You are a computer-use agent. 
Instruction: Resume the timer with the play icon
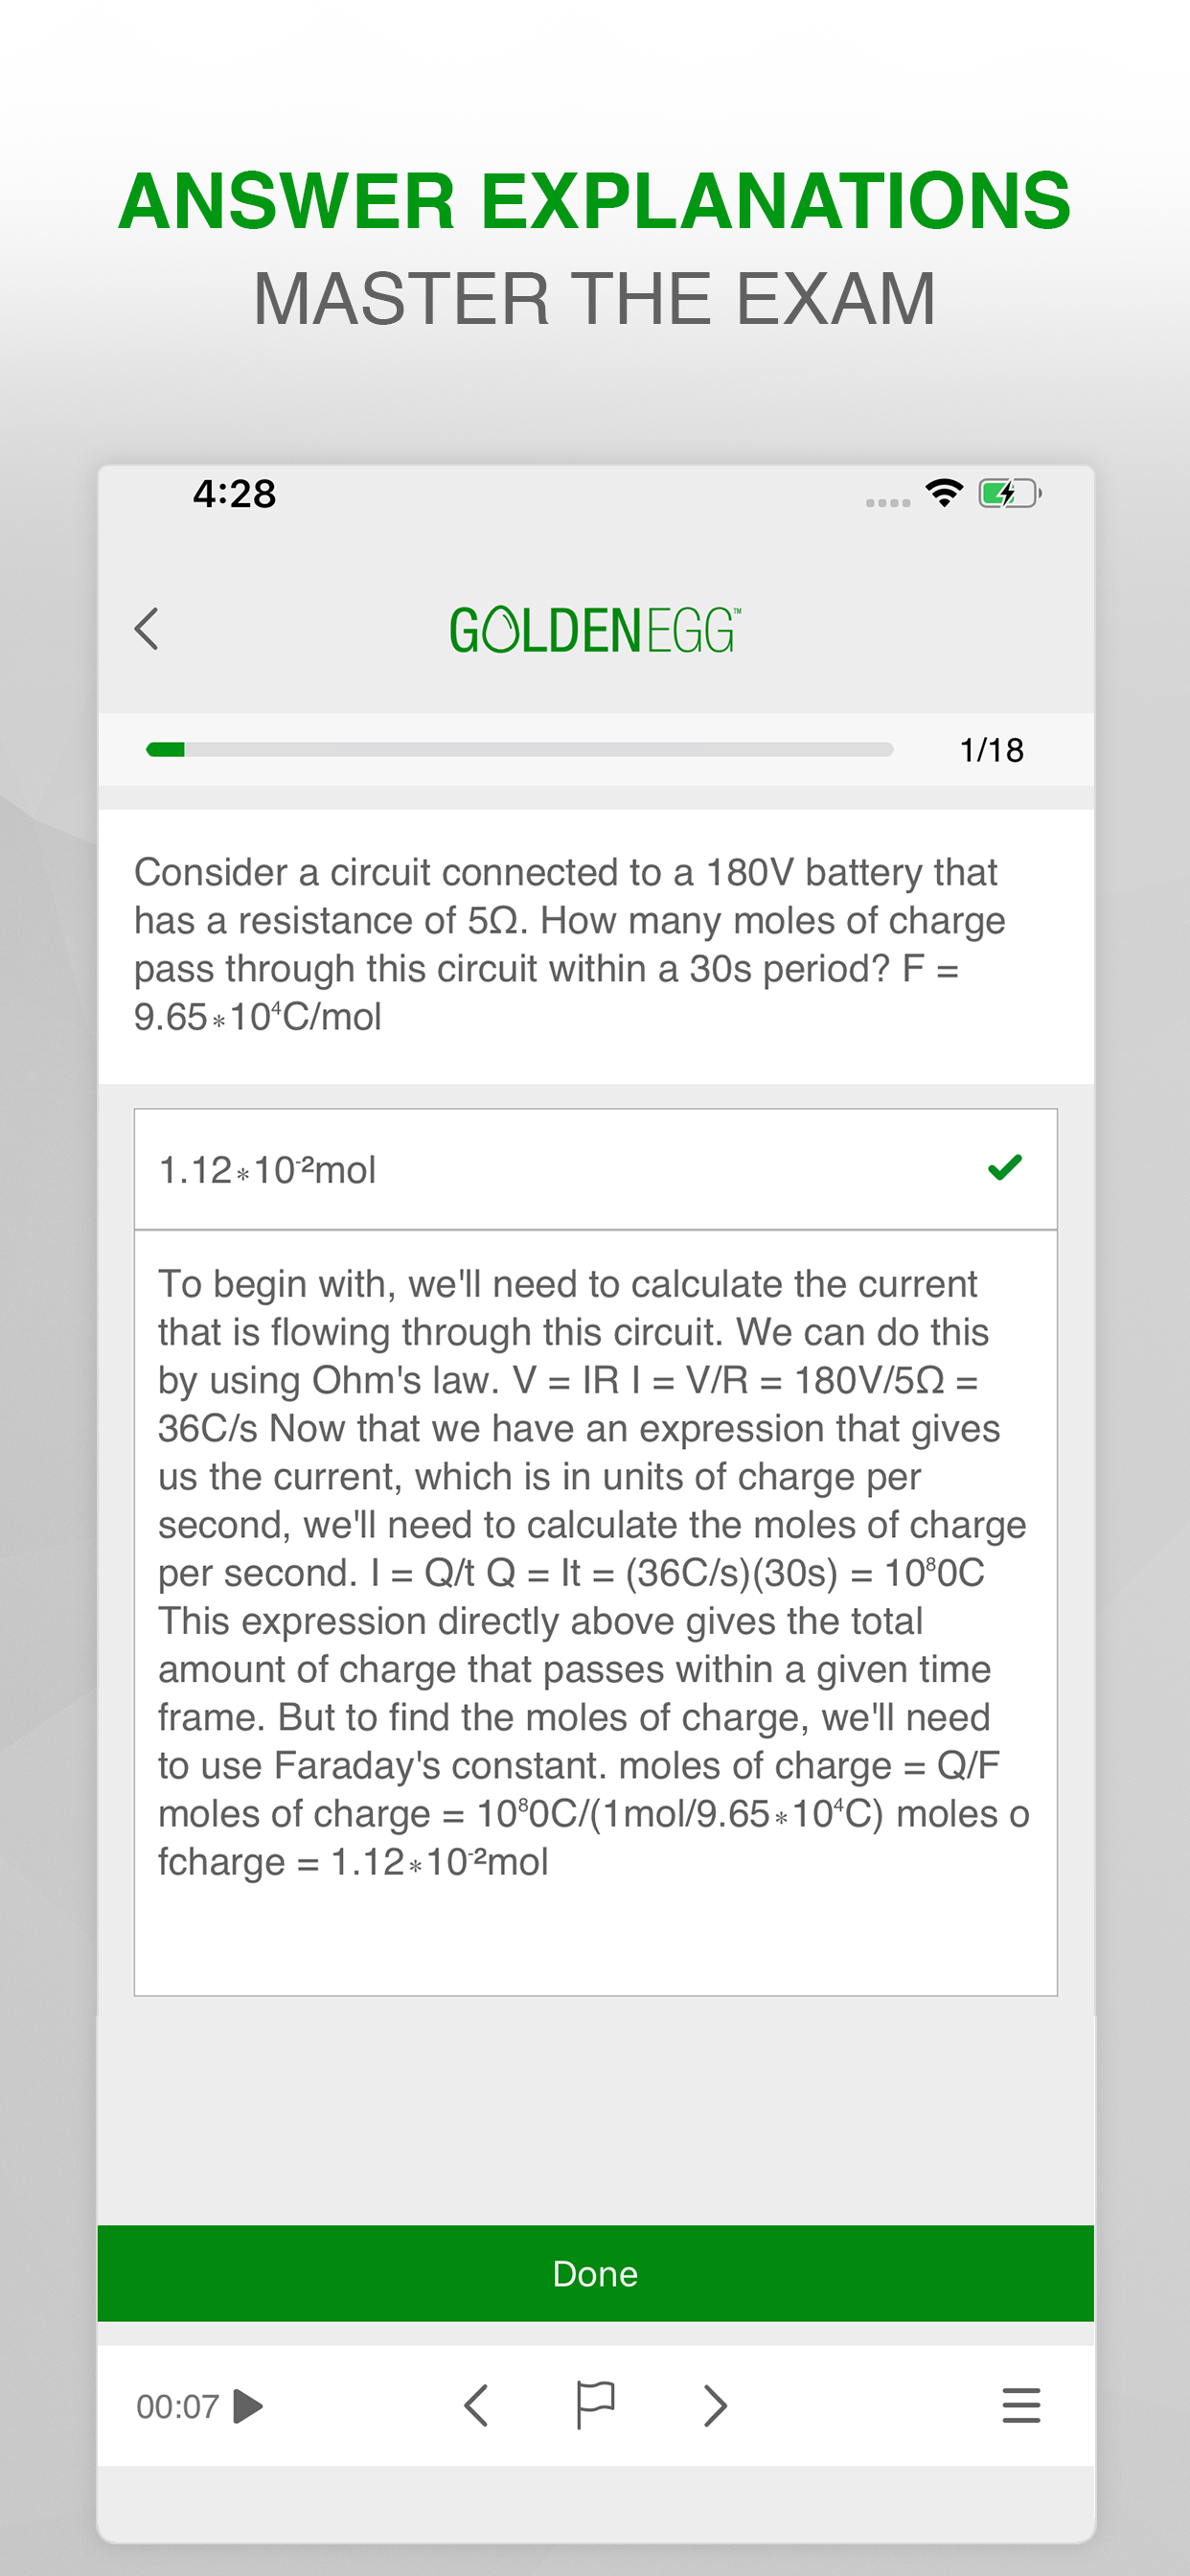point(247,2406)
